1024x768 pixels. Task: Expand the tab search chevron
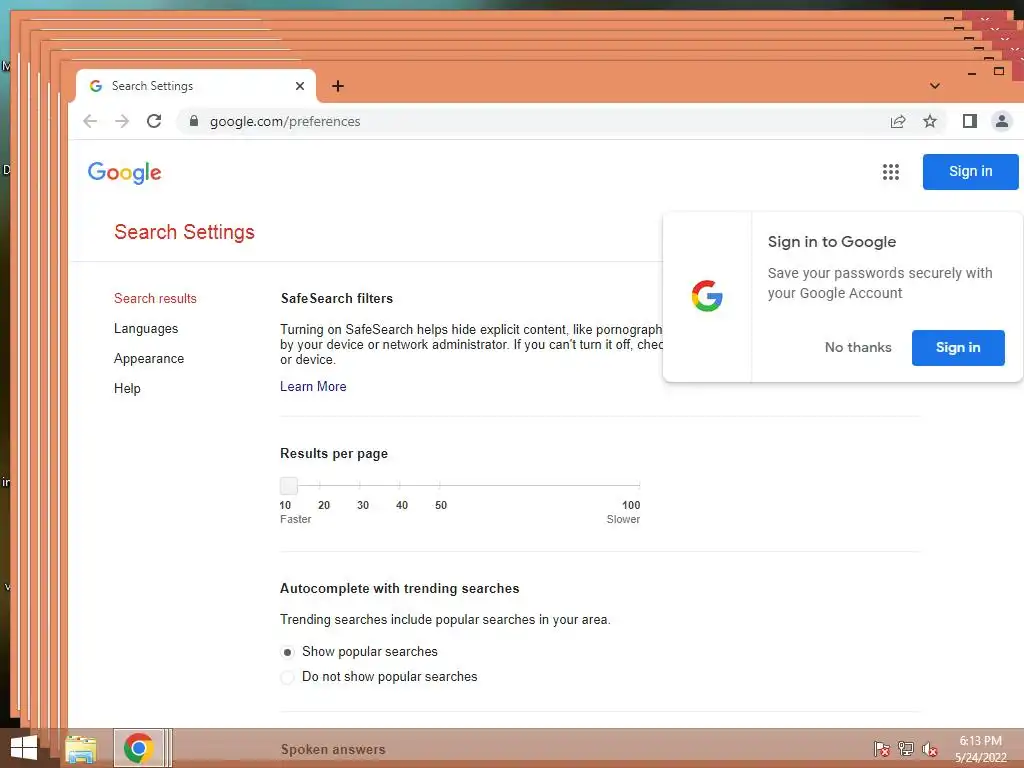click(x=935, y=86)
